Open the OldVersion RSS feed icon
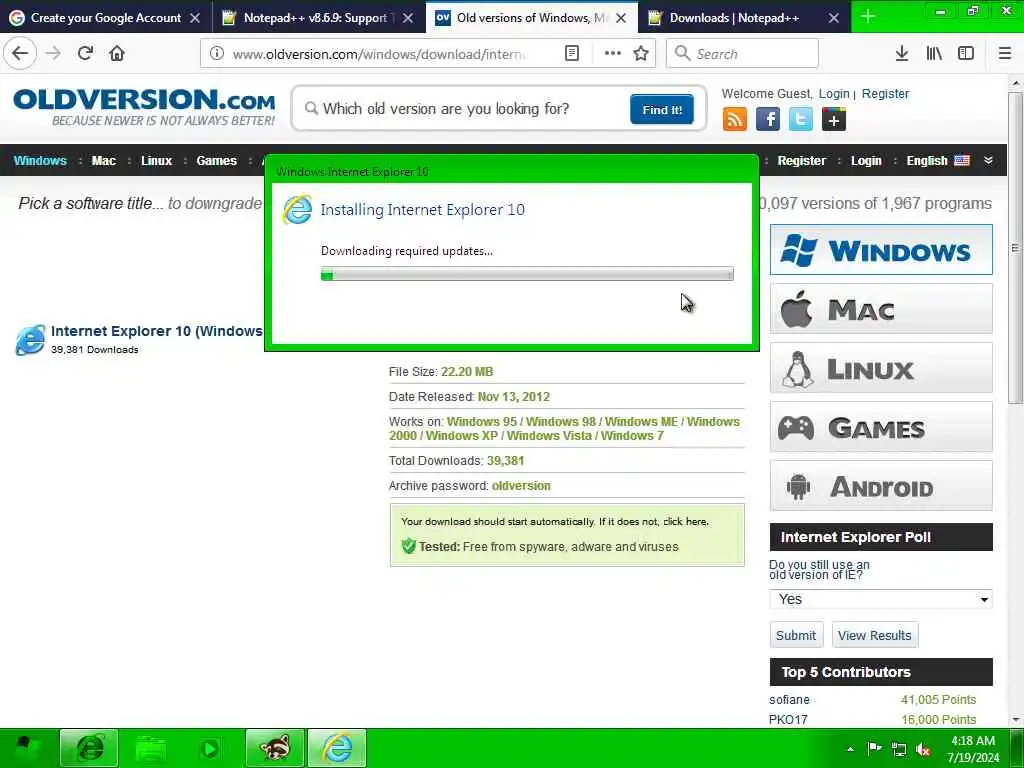 tap(735, 120)
